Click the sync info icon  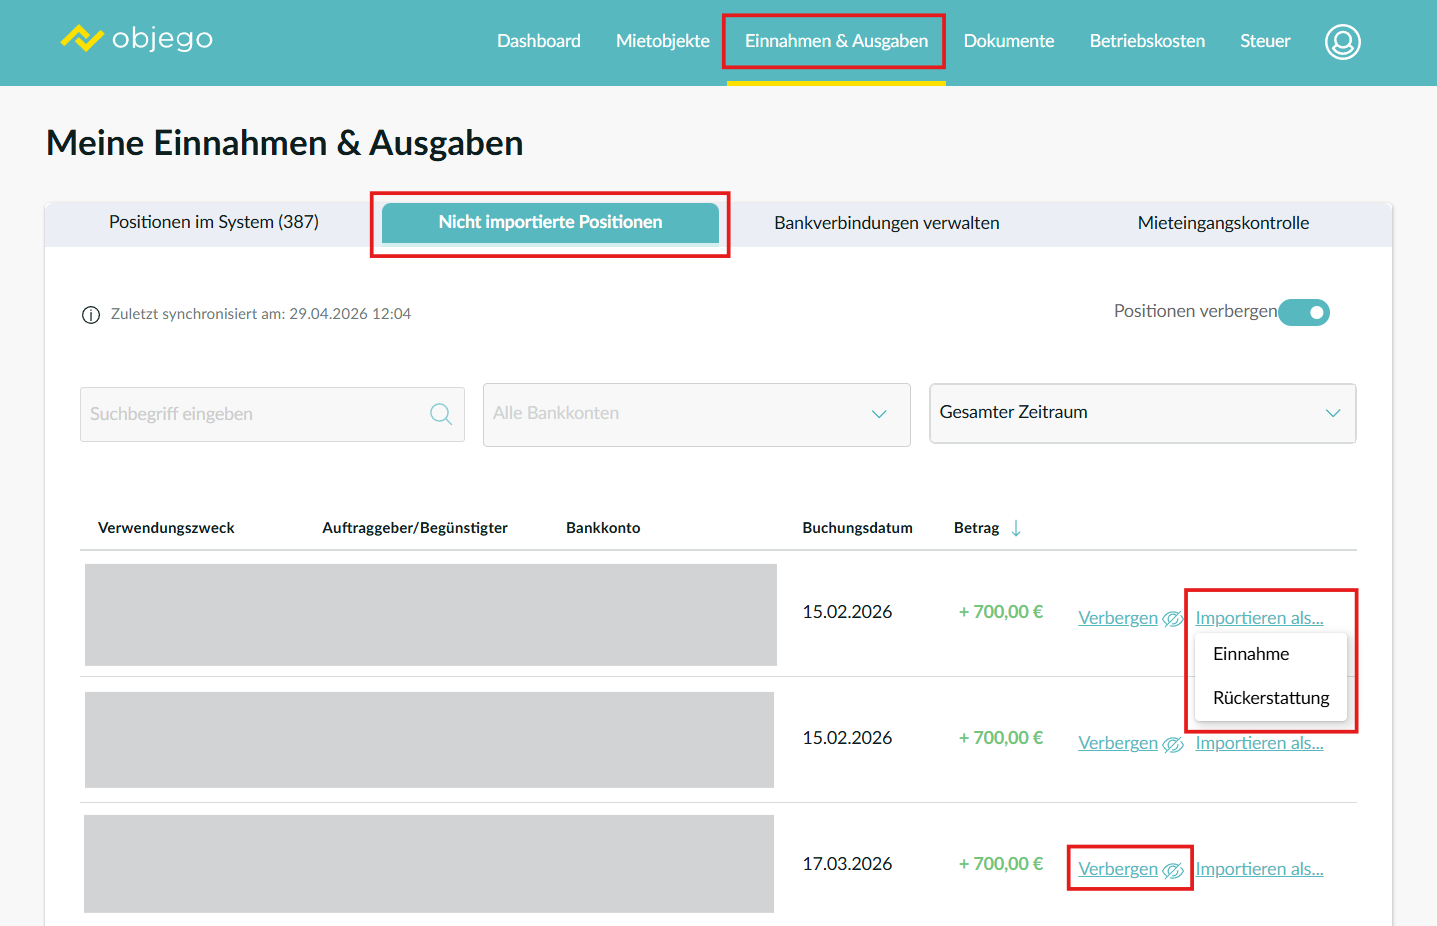click(x=91, y=315)
